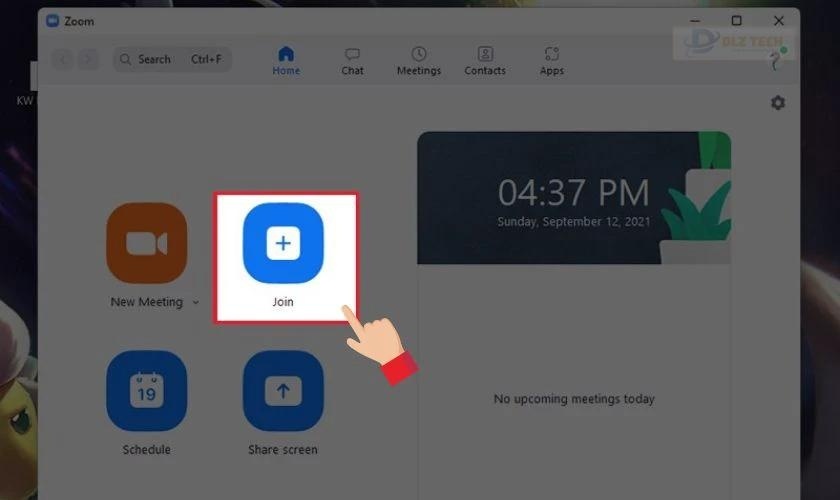Click the Share screen label
Viewport: 840px width, 500px height.
[x=283, y=450]
